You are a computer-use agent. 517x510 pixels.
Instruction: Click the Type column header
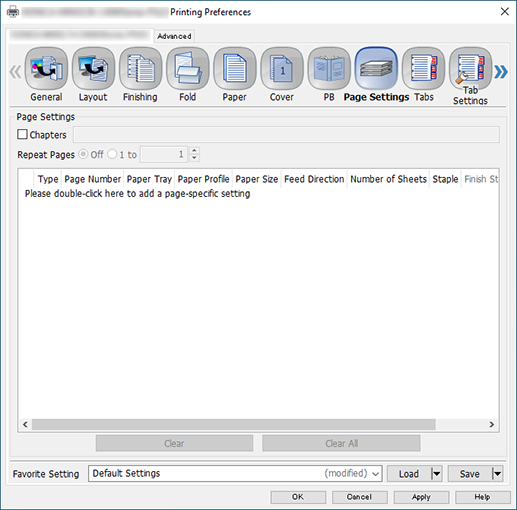pyautogui.click(x=48, y=179)
